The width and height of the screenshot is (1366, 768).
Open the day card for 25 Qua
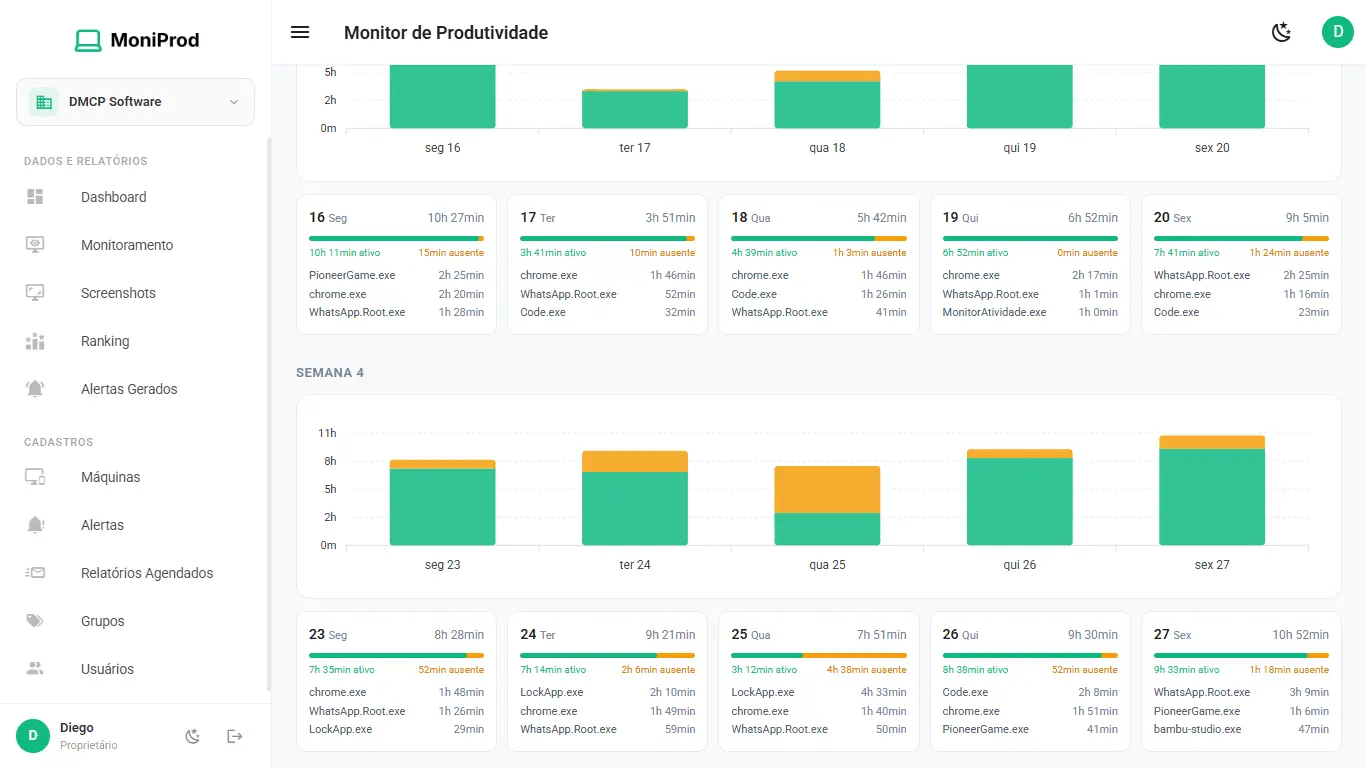818,681
